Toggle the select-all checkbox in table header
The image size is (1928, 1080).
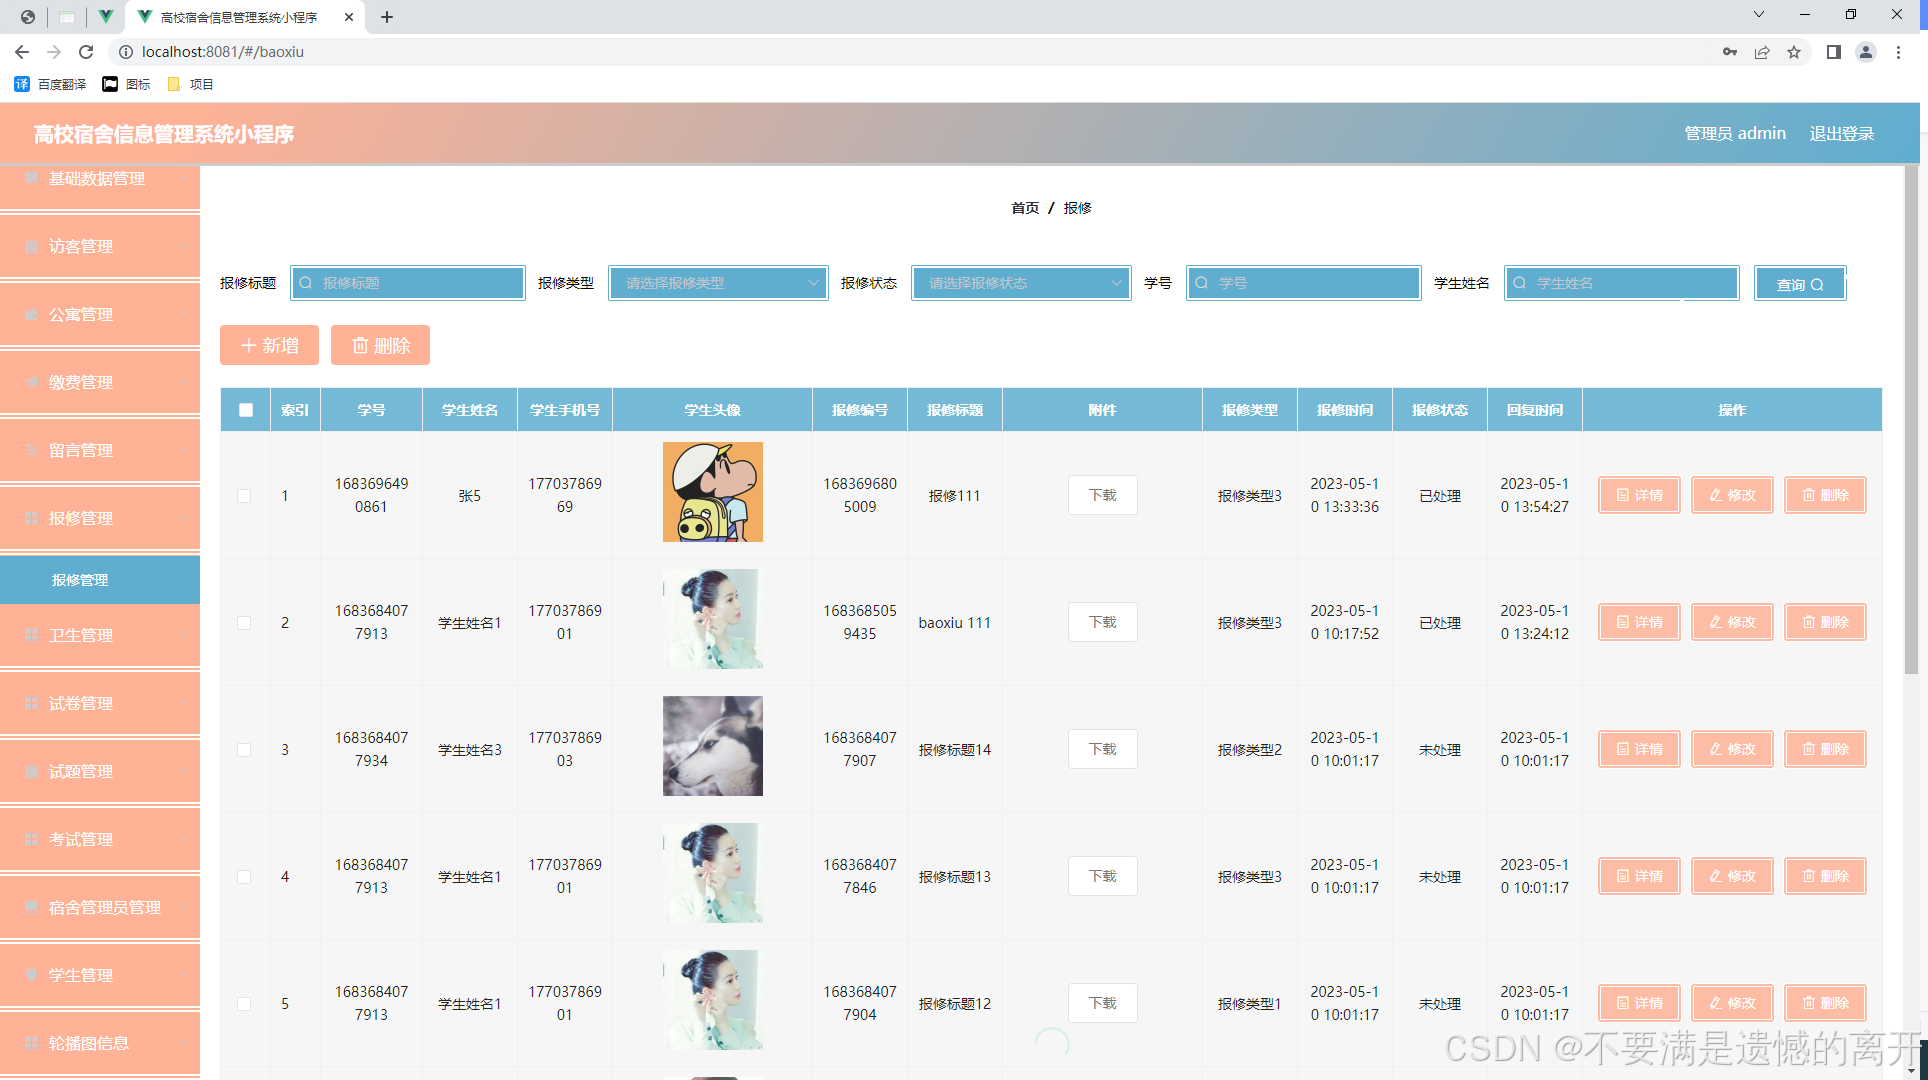coord(246,410)
